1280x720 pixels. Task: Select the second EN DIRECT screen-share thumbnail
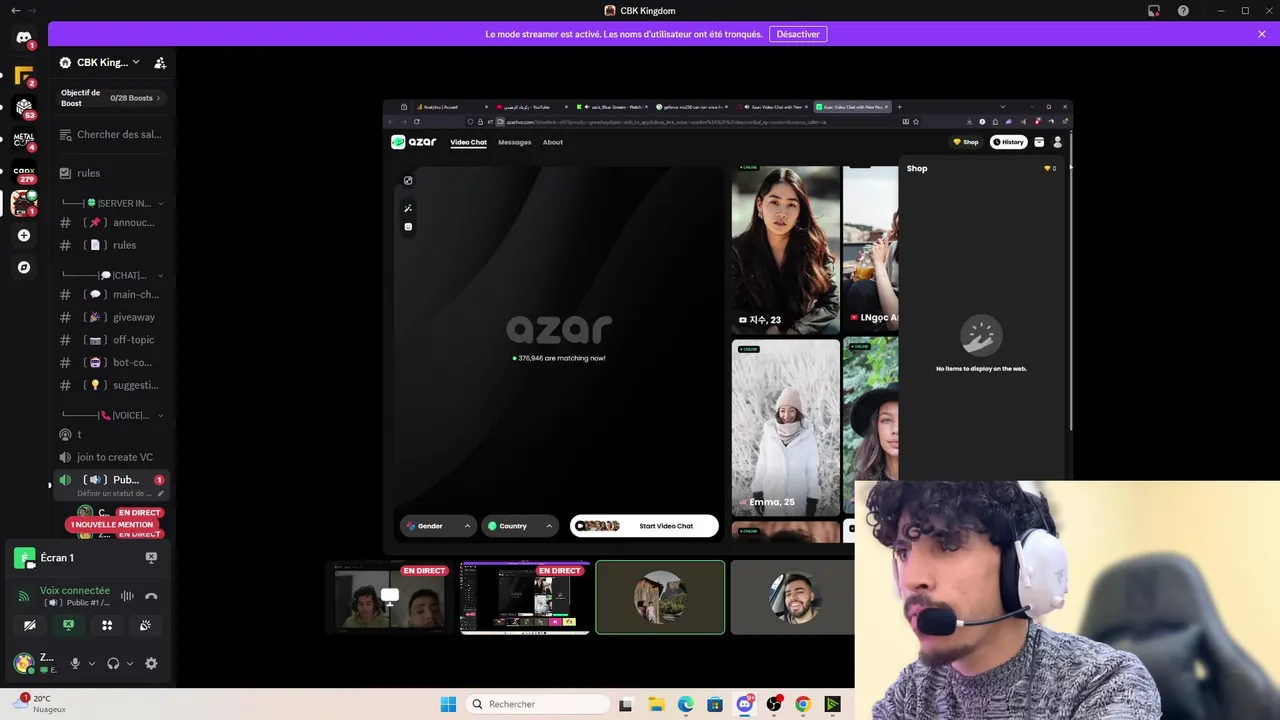click(x=525, y=597)
